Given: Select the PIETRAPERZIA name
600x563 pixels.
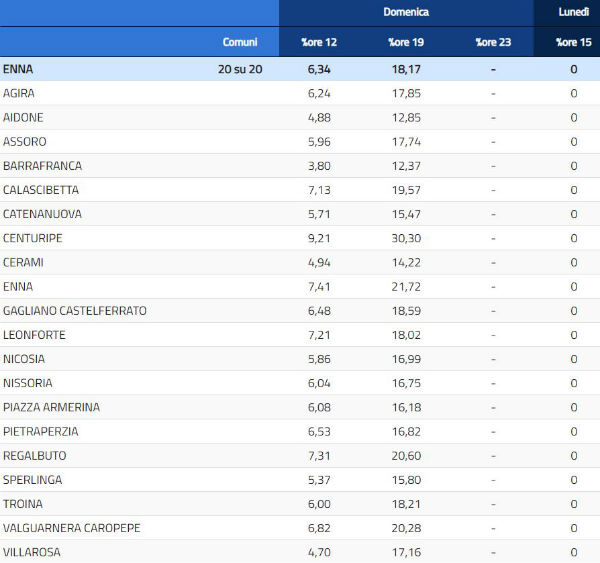Looking at the screenshot, I should [x=41, y=432].
